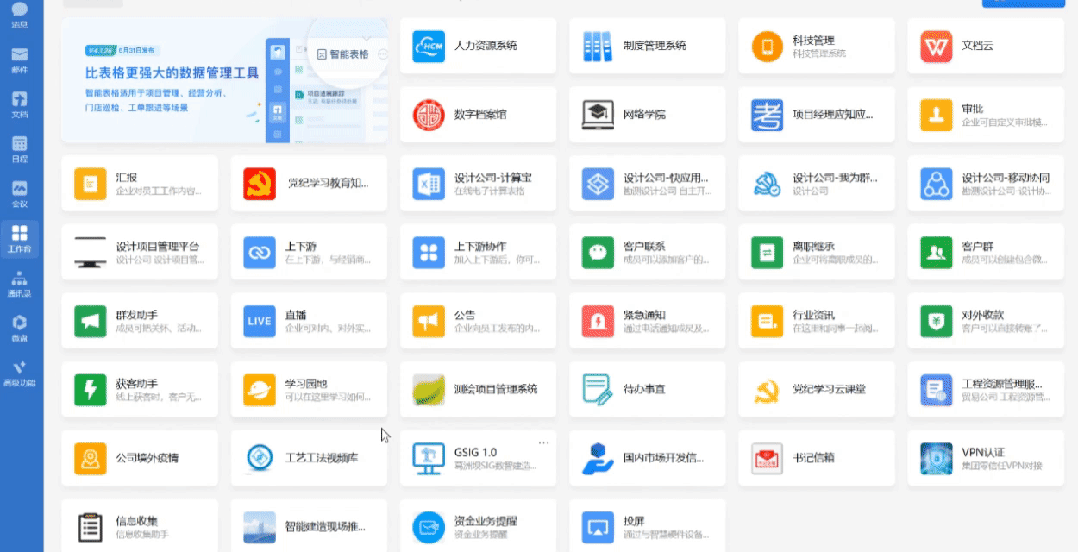Open more options on GSIG 1.0 card

(x=544, y=442)
